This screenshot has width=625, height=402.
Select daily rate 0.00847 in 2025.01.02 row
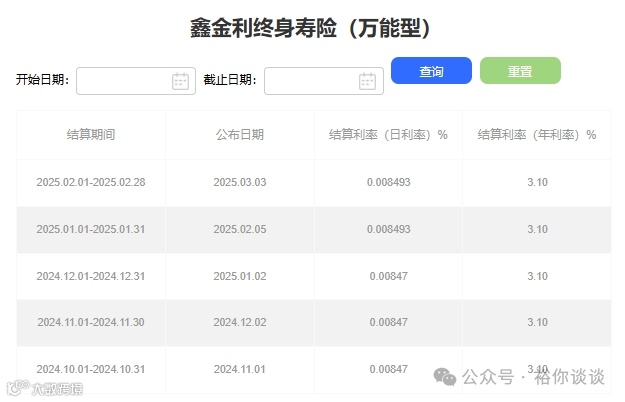coord(389,276)
